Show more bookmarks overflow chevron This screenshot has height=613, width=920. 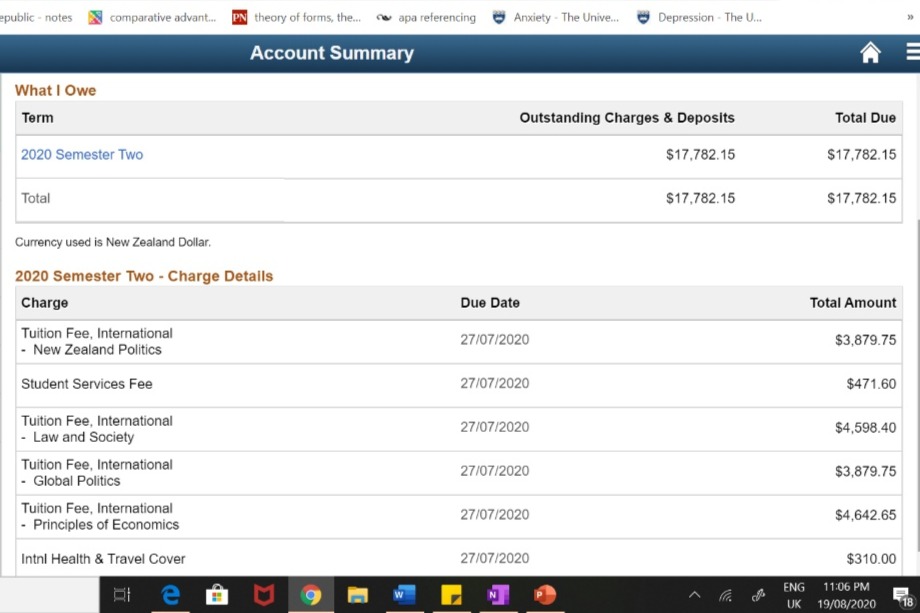910,18
